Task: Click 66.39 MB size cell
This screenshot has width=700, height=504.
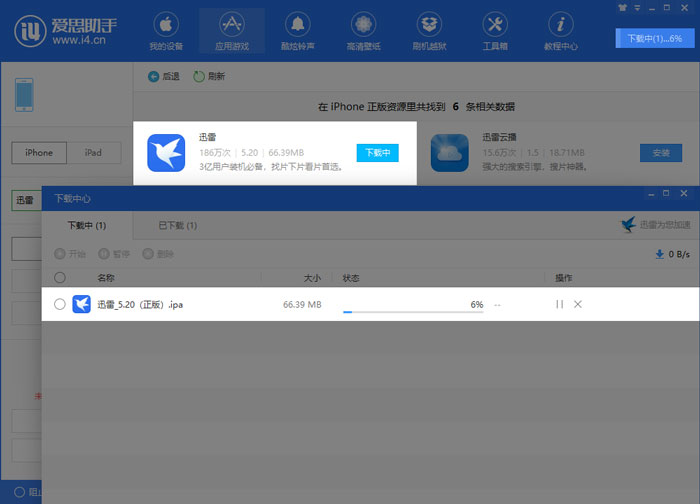Action: pos(302,304)
